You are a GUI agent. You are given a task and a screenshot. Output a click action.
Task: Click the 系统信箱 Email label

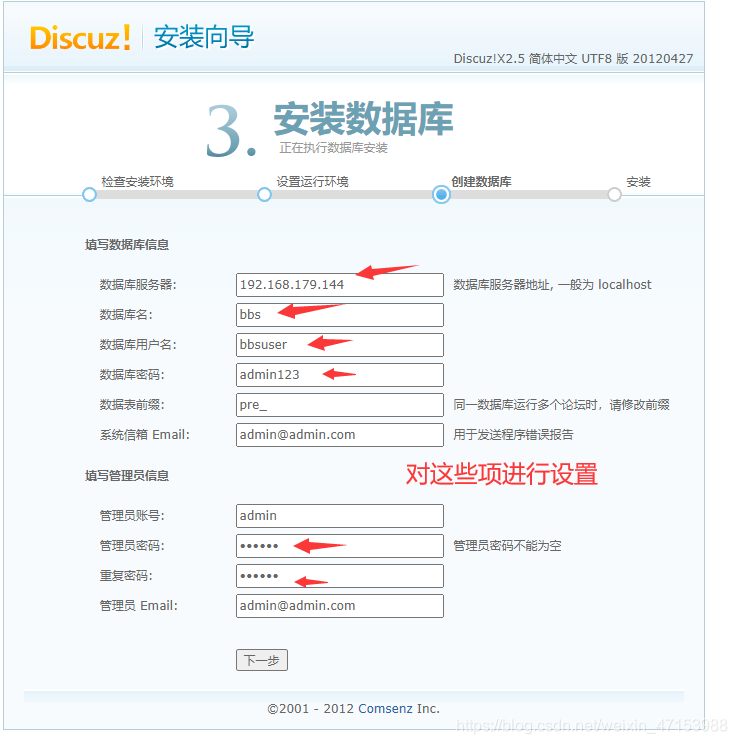[x=144, y=435]
